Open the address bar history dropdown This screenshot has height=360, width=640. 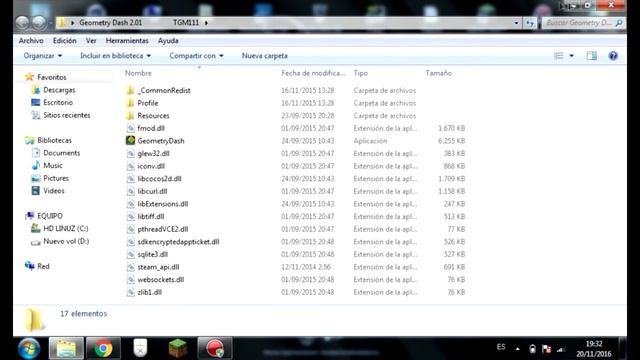coord(516,23)
